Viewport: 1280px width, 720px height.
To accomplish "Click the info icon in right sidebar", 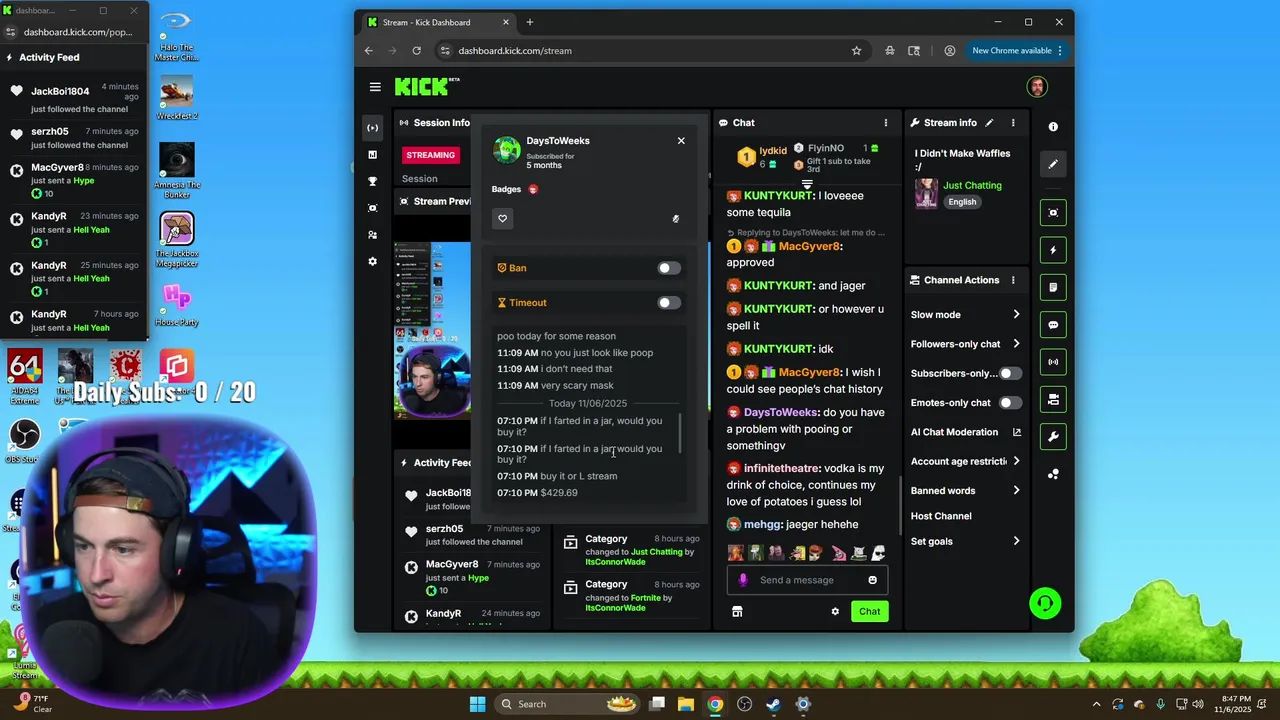I will coord(1053,127).
